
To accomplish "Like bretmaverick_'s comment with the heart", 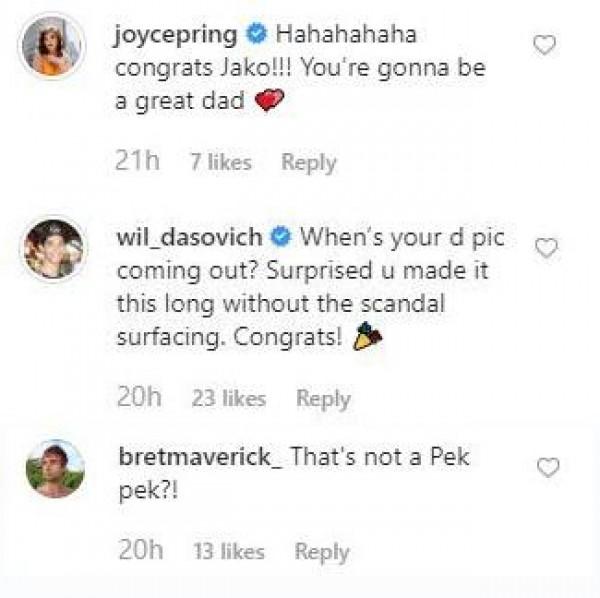I will point(547,466).
